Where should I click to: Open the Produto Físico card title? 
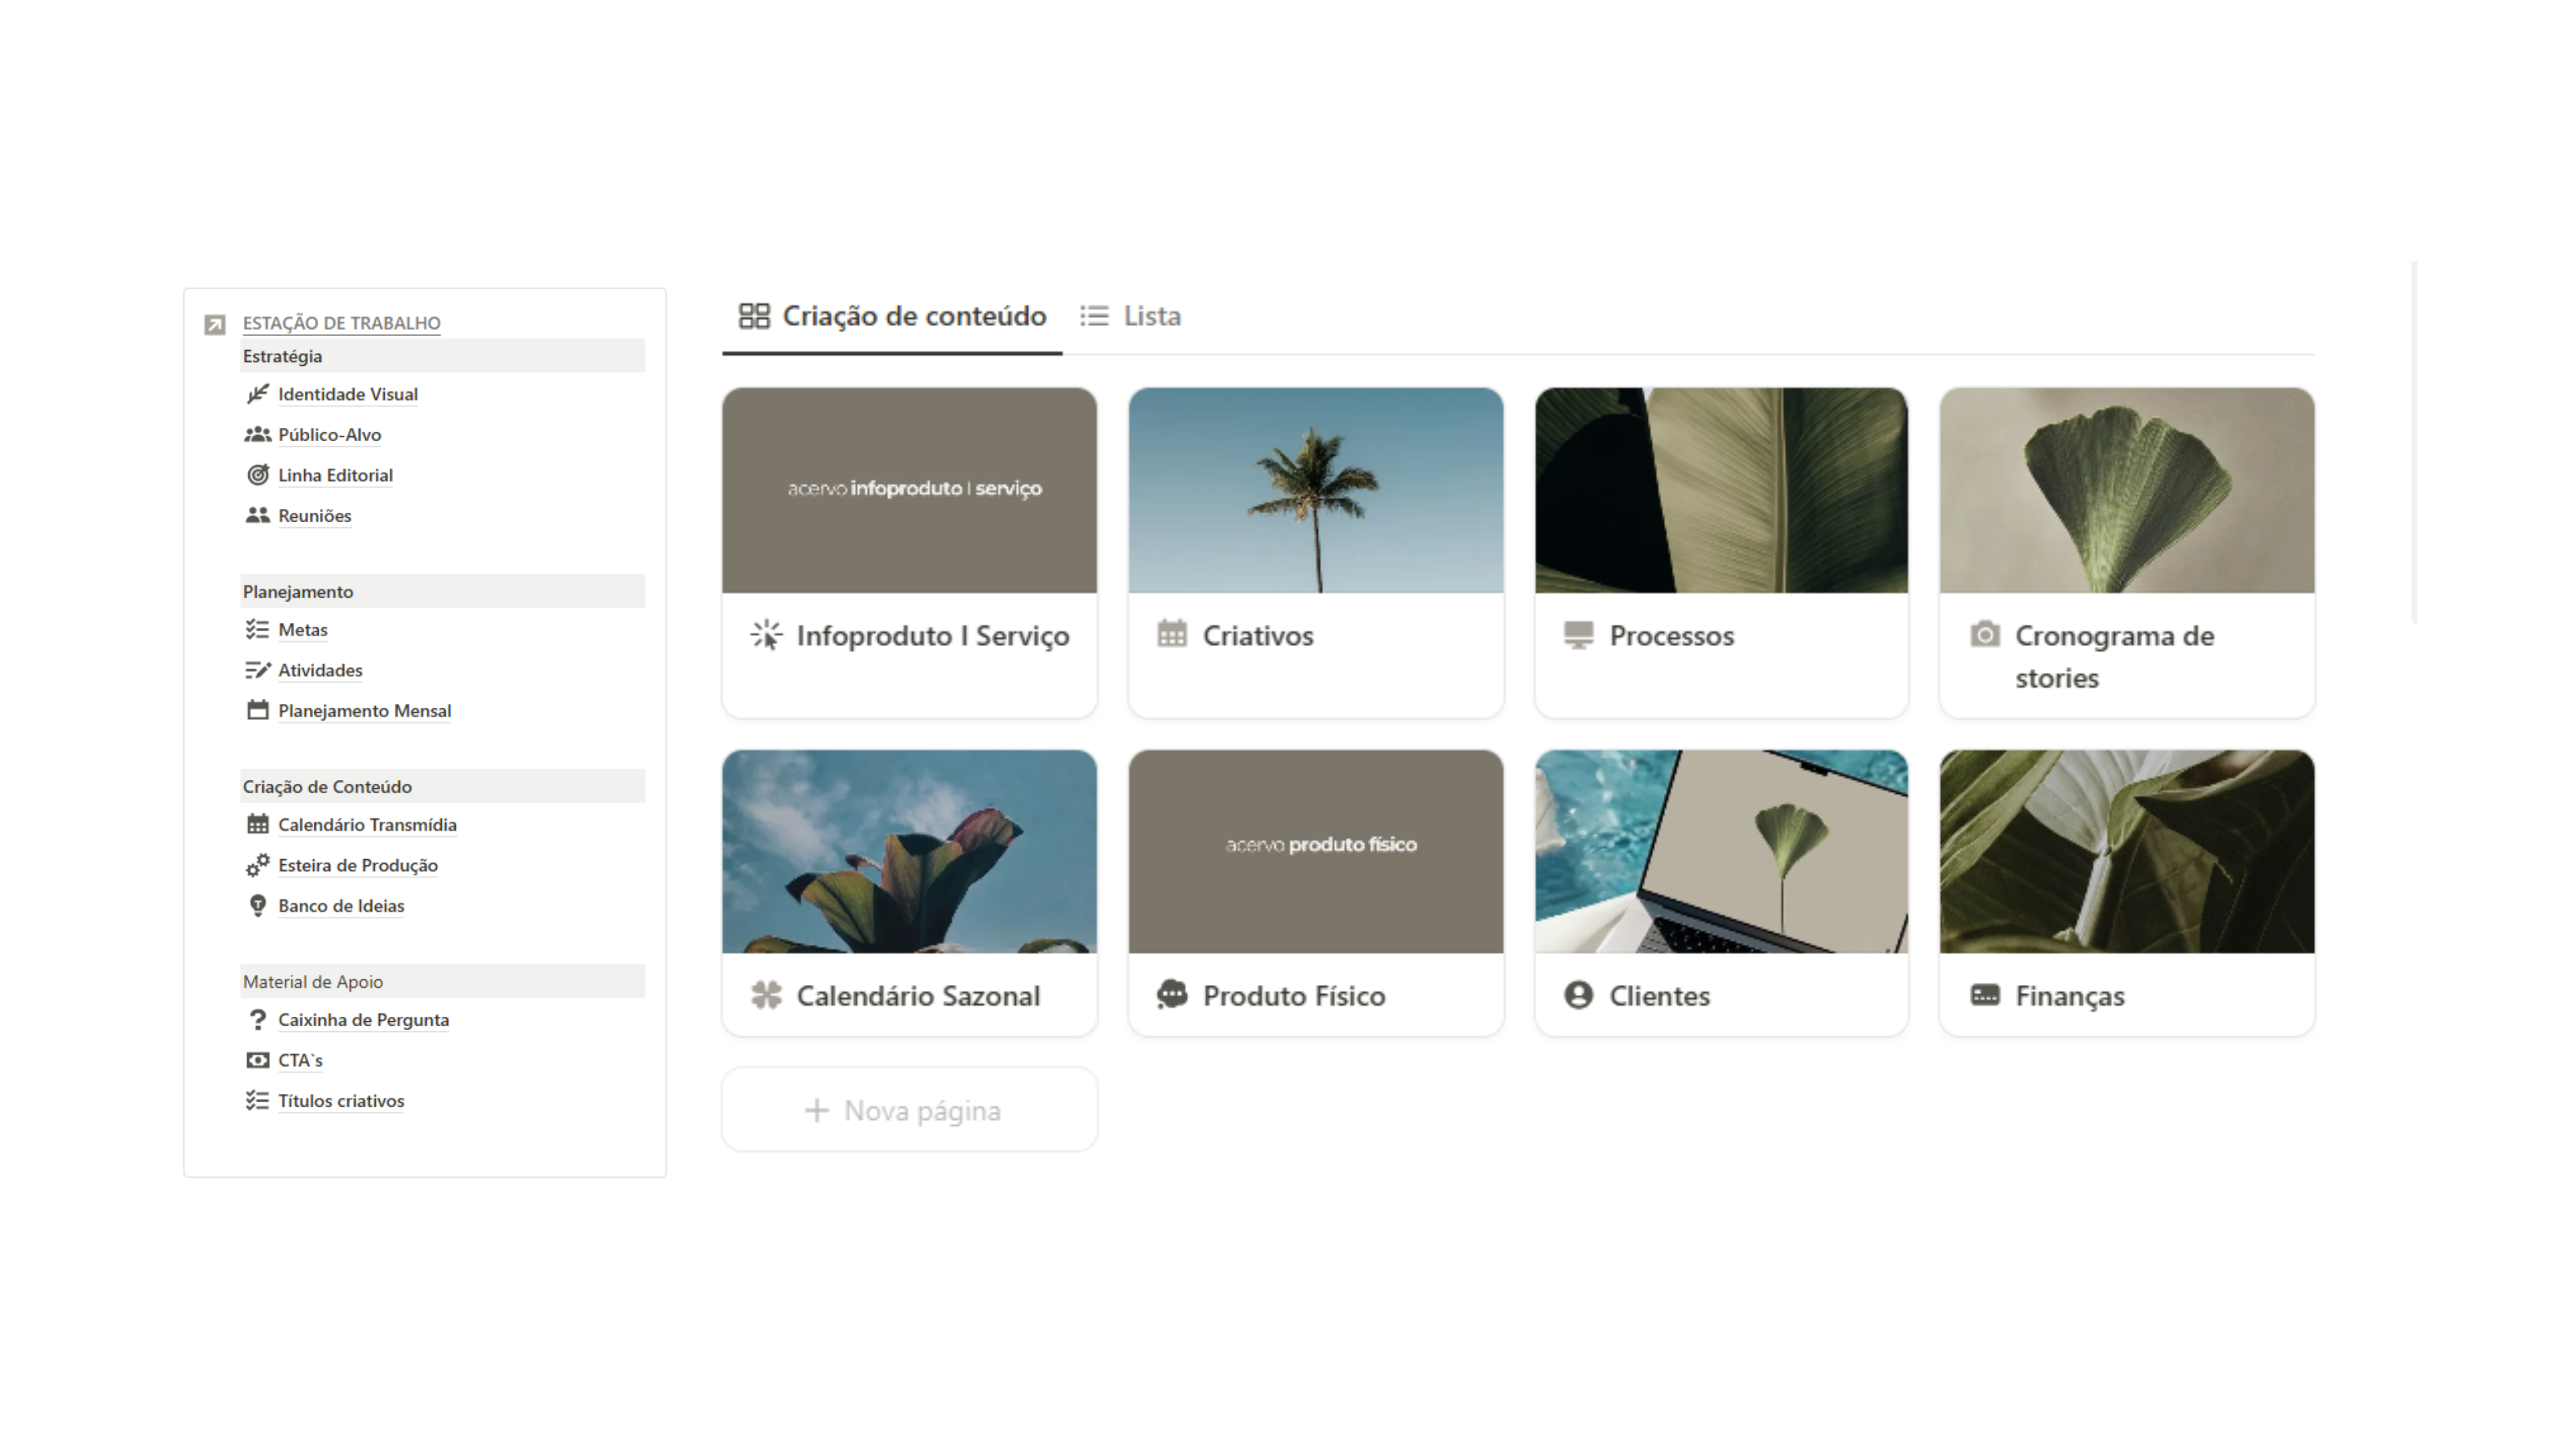click(x=1293, y=996)
